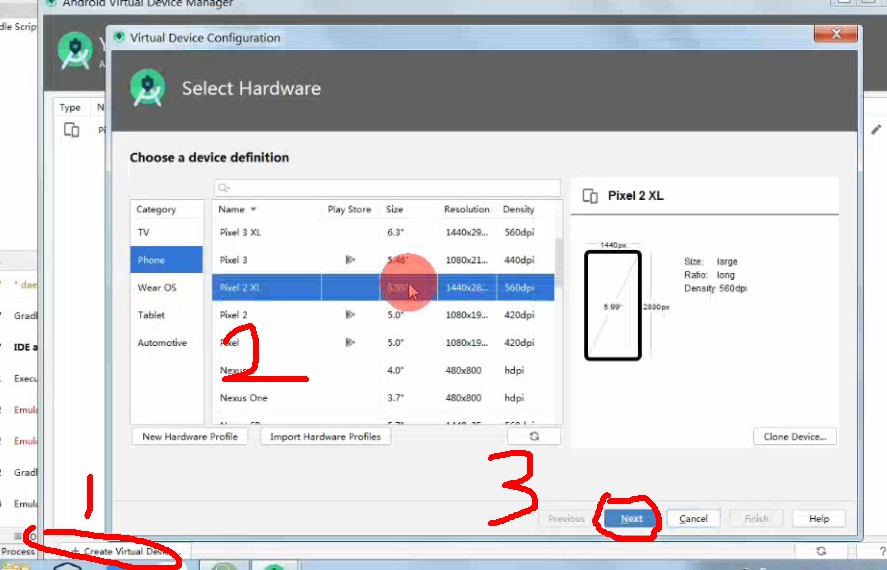Click the 1440x28 resolution in Pixel 2 XL row
Screen dimensions: 887x570
[467, 288]
